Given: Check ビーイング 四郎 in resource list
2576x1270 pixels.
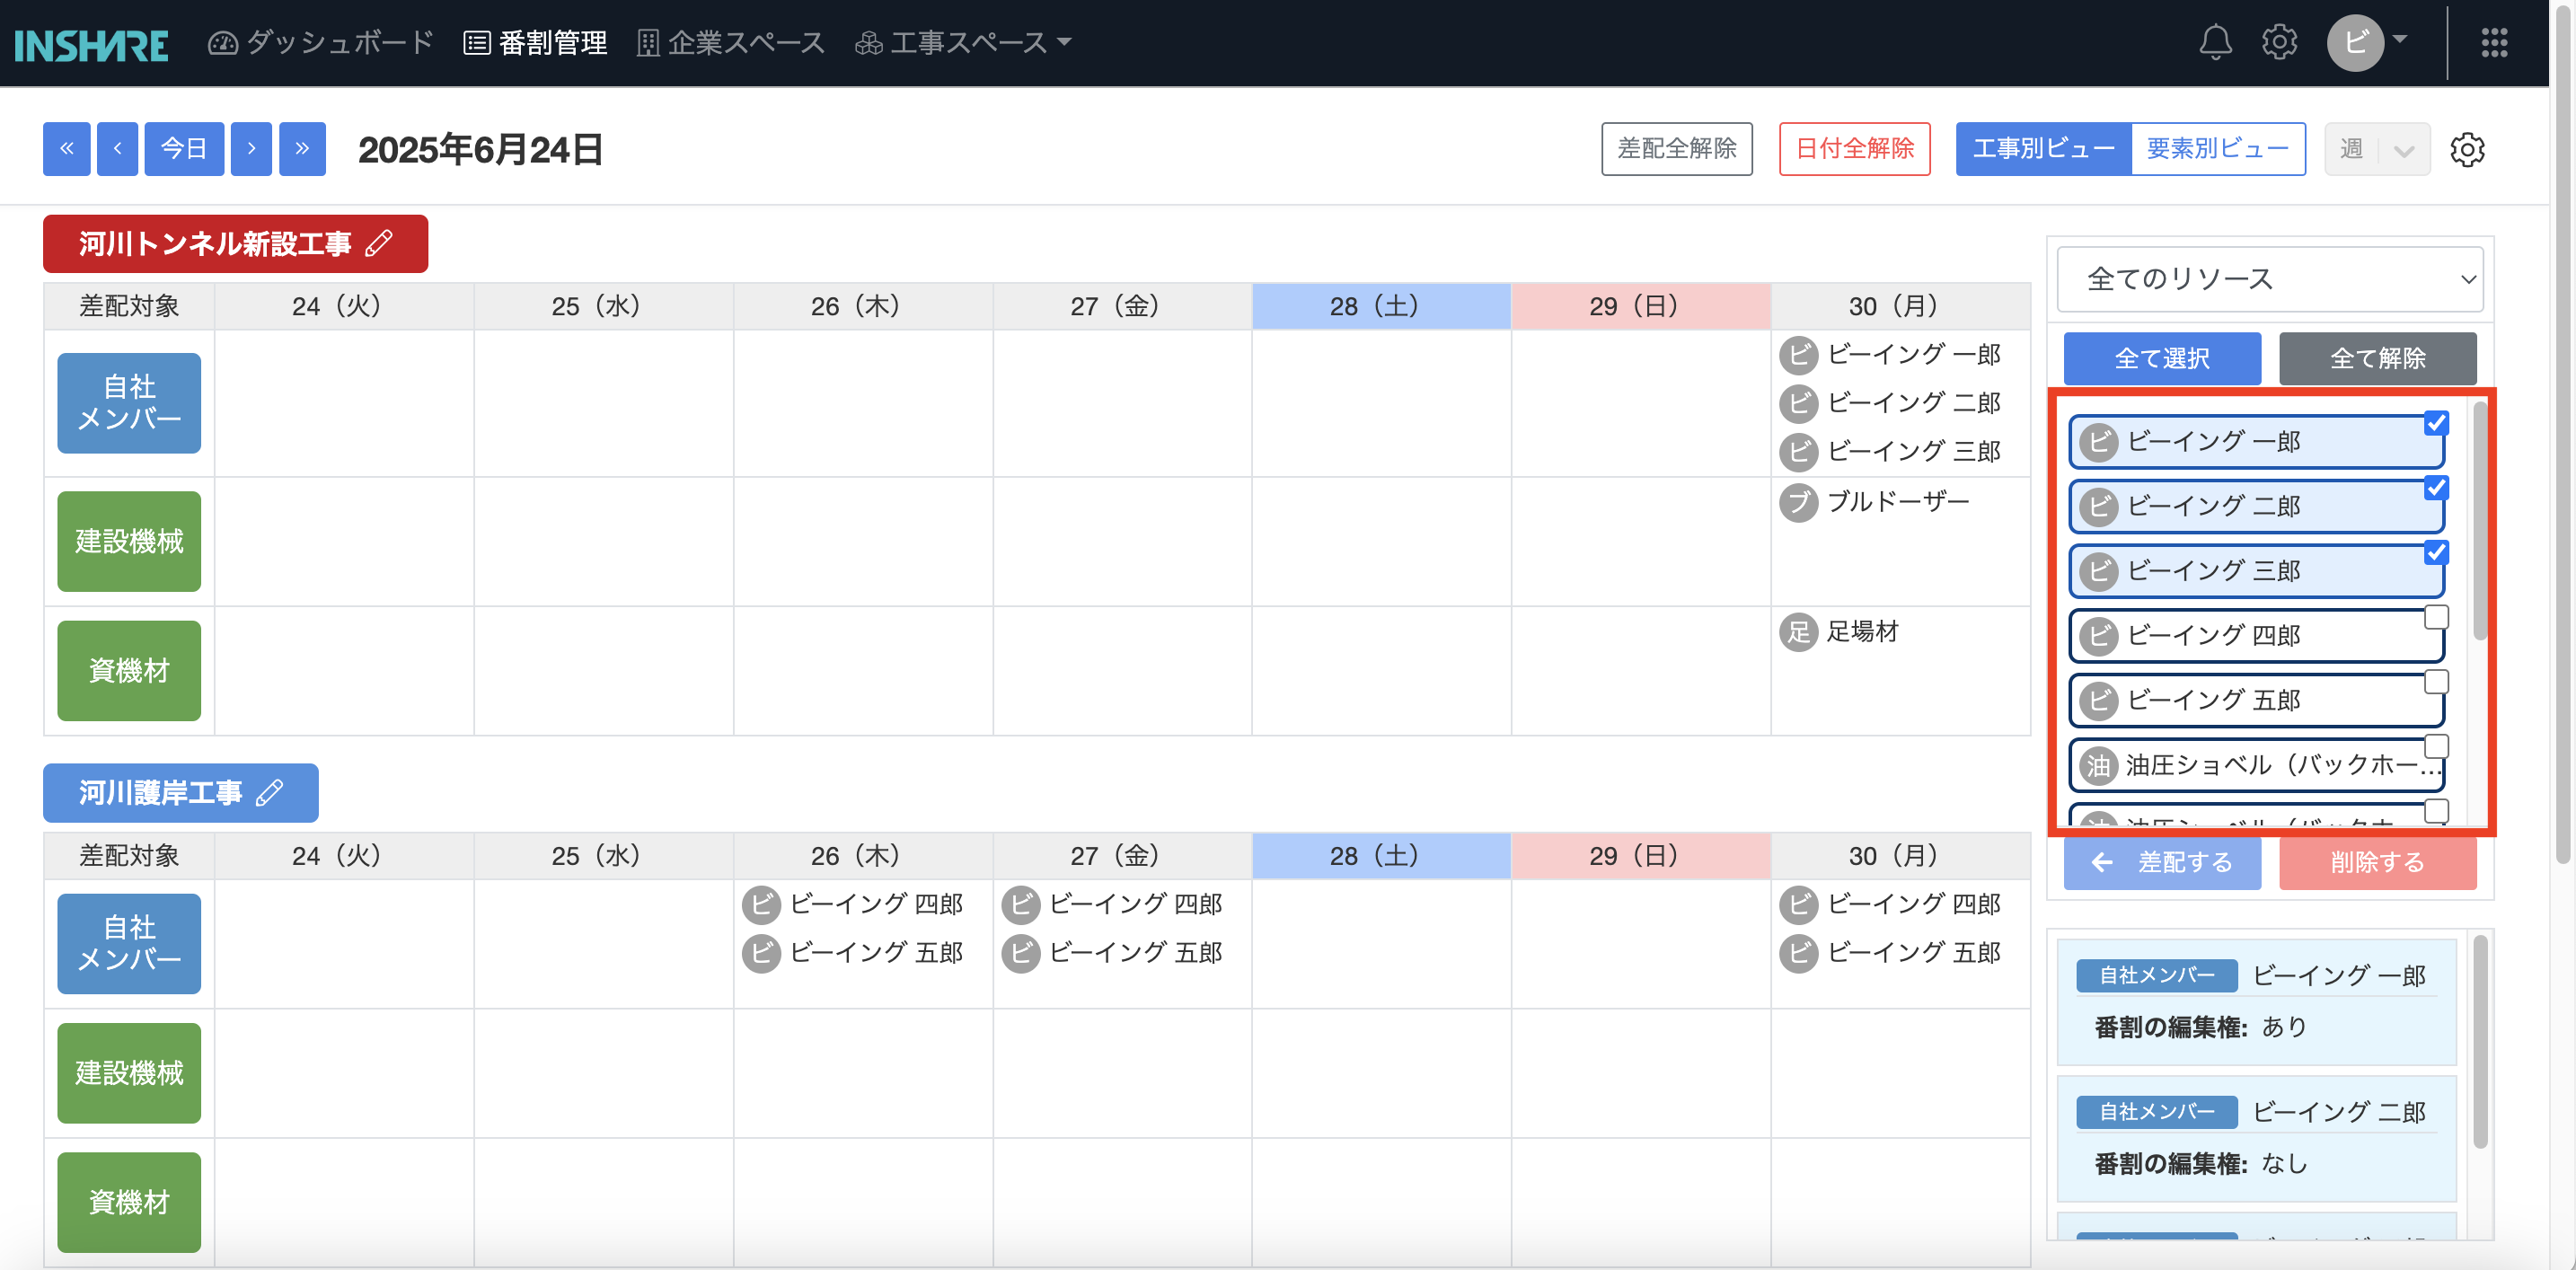Looking at the screenshot, I should coord(2436,617).
